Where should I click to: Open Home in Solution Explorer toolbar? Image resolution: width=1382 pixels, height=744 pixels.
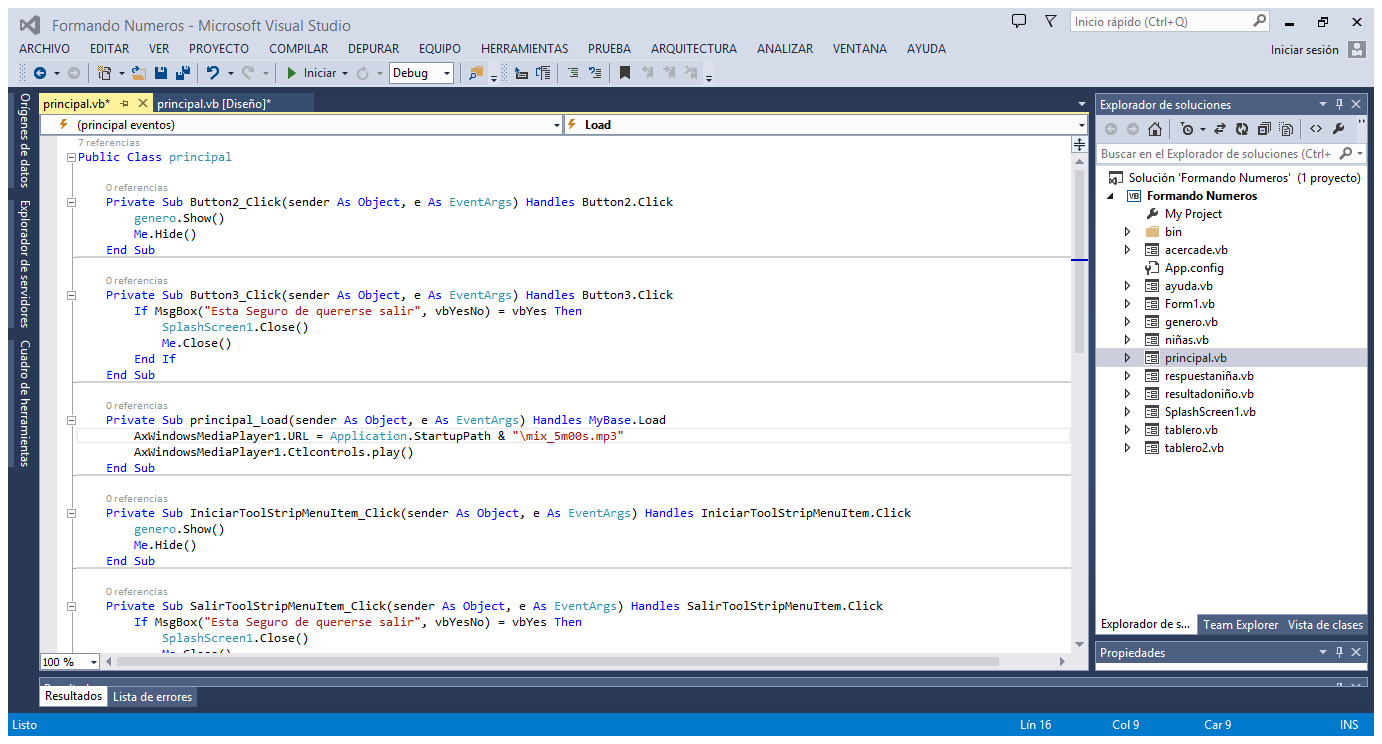(x=1155, y=129)
